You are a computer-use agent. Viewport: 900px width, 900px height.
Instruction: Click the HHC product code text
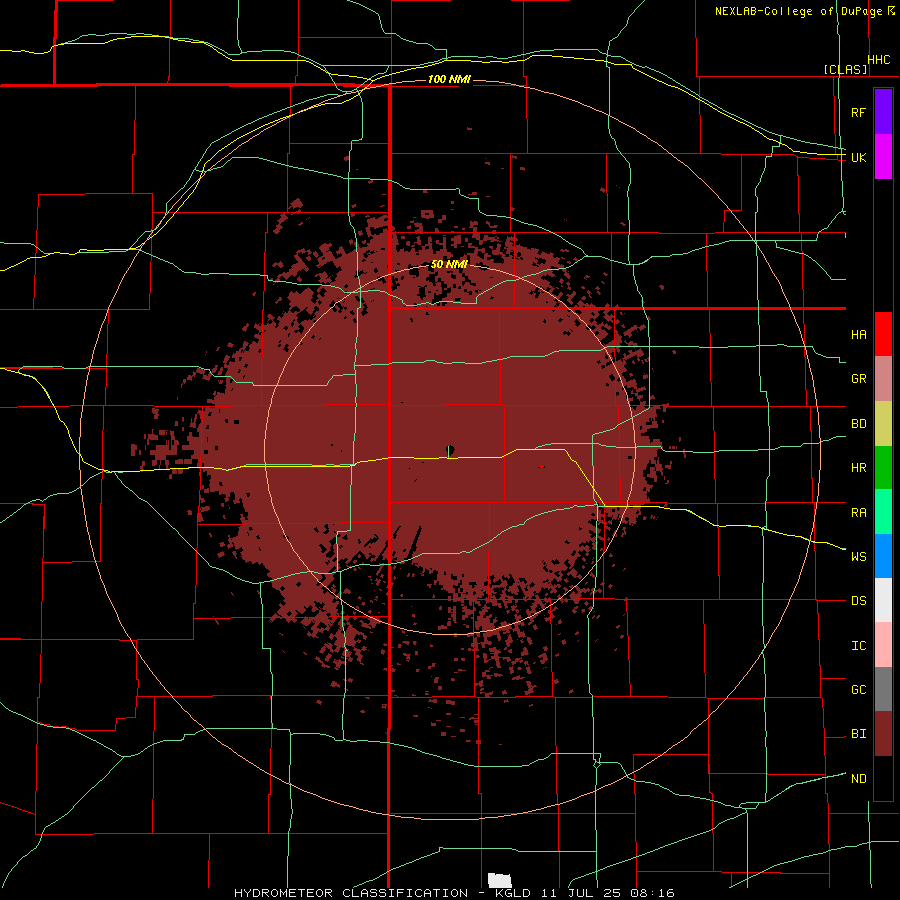(x=879, y=60)
